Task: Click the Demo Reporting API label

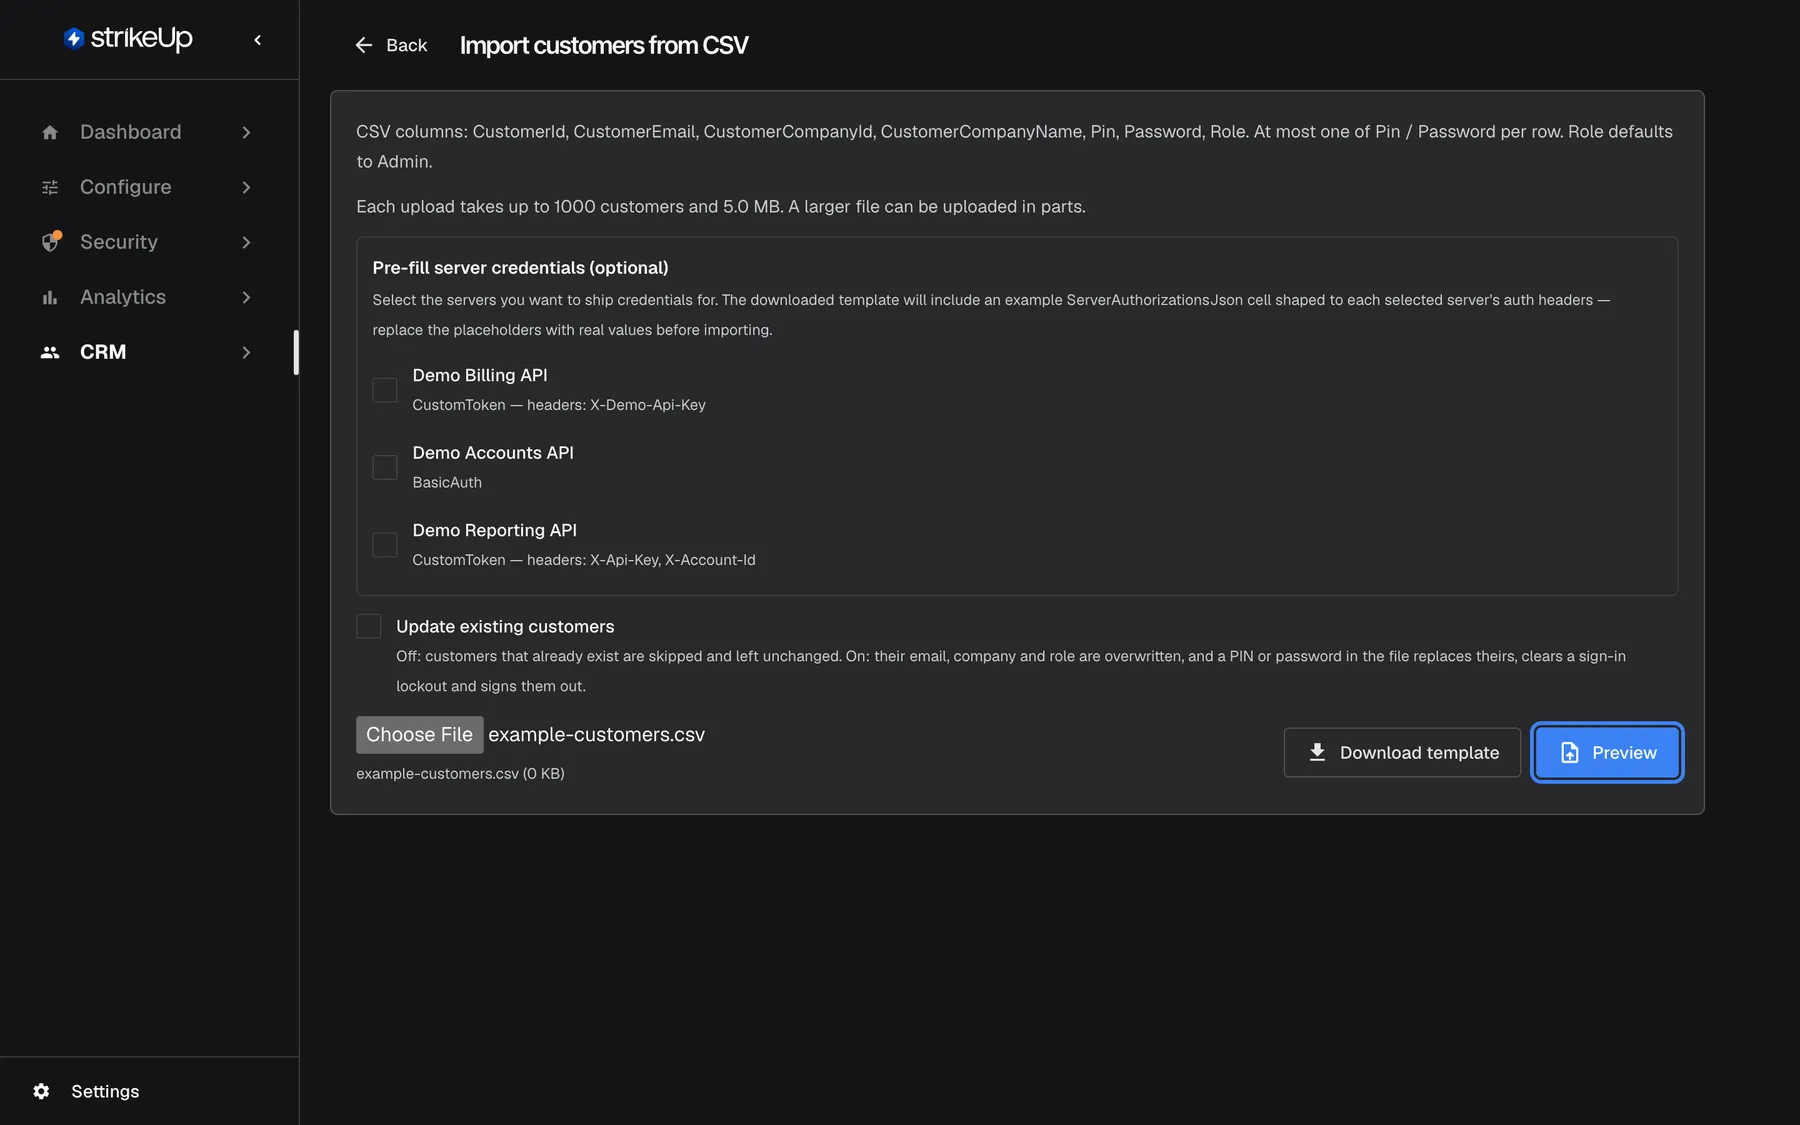Action: tap(495, 530)
